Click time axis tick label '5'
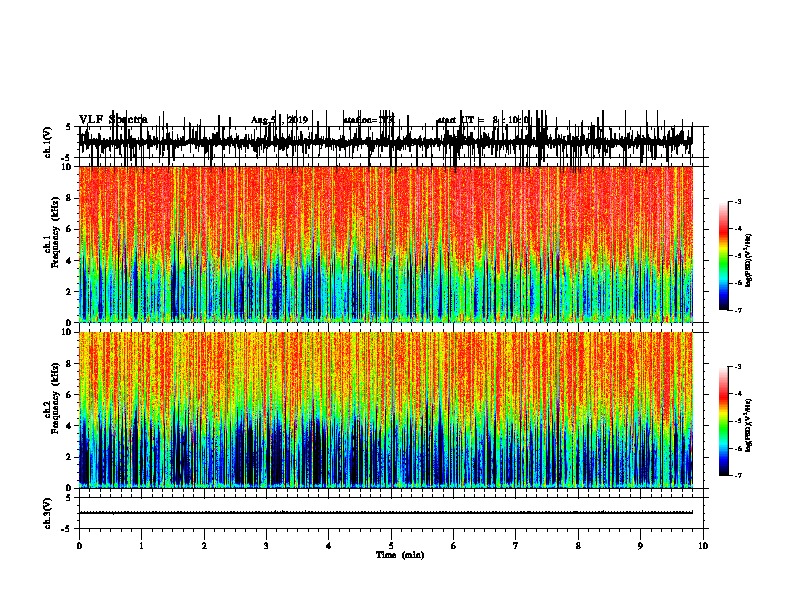 click(x=391, y=546)
